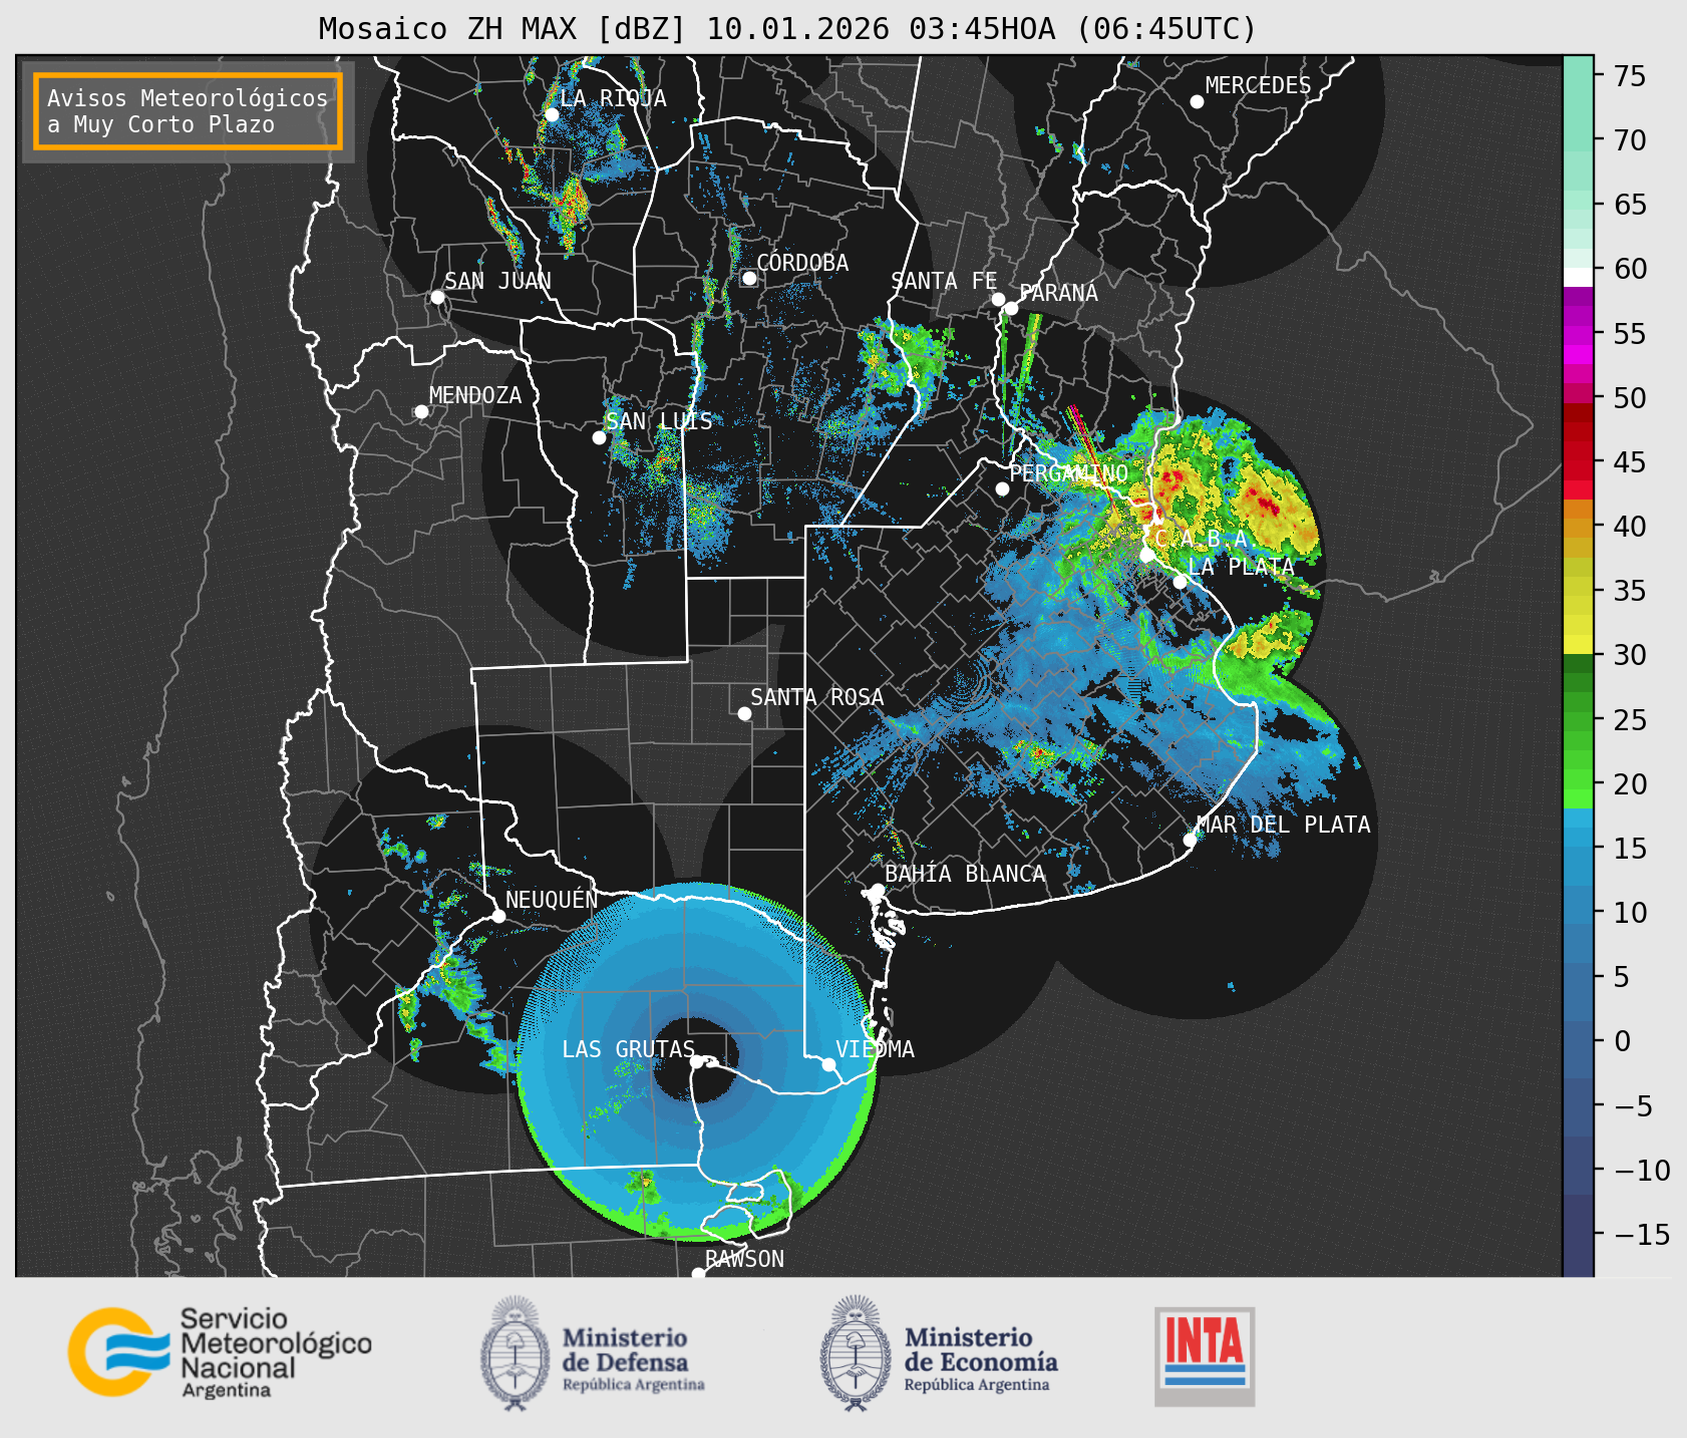This screenshot has height=1438, width=1687.
Task: Click the MENDOZA city marker dot
Action: [421, 412]
